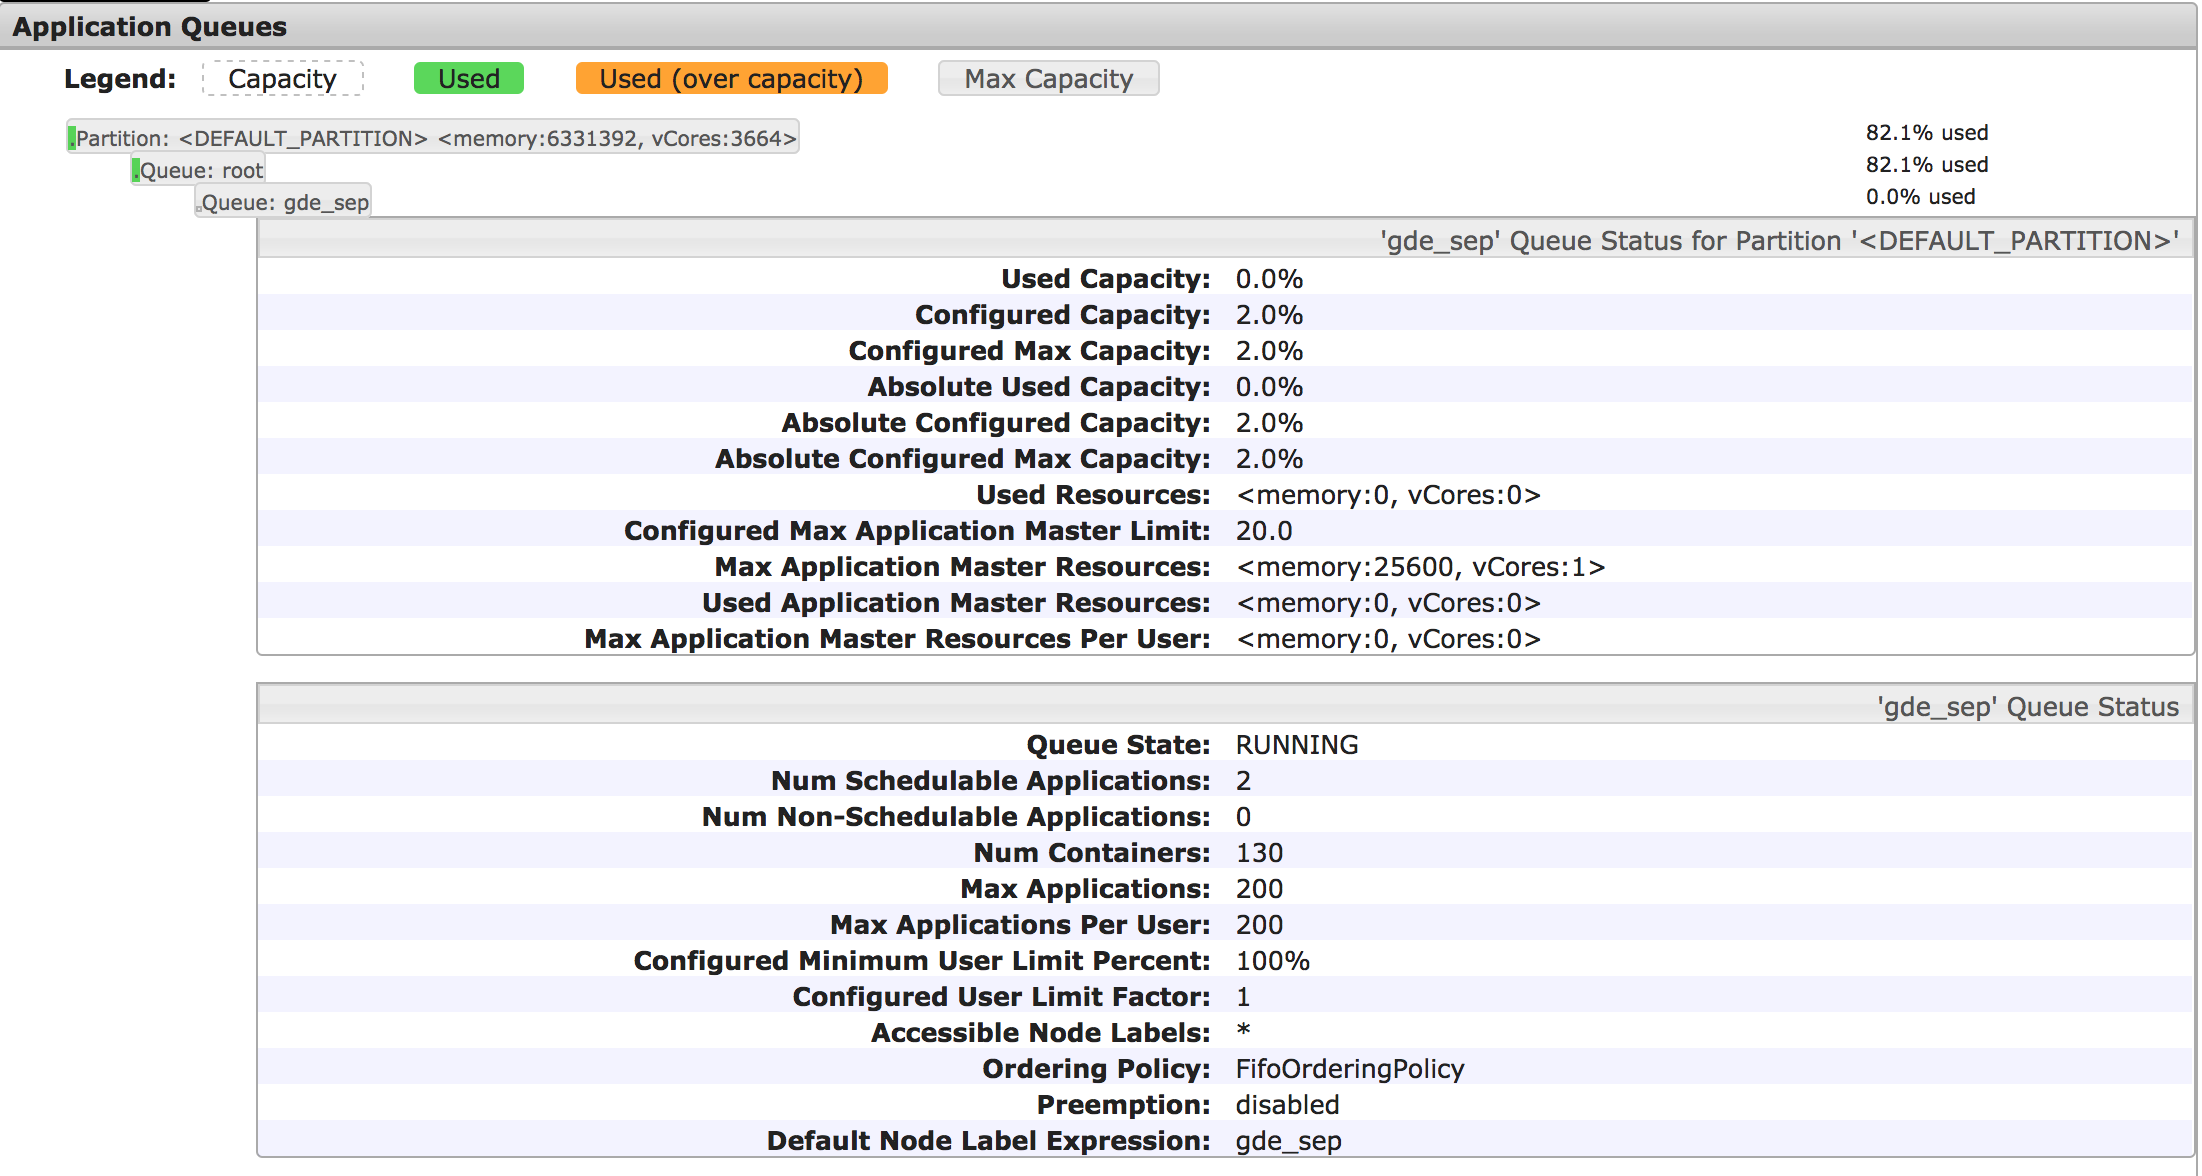This screenshot has width=2202, height=1176.
Task: Click the Num Containers value 130
Action: pyautogui.click(x=1259, y=853)
